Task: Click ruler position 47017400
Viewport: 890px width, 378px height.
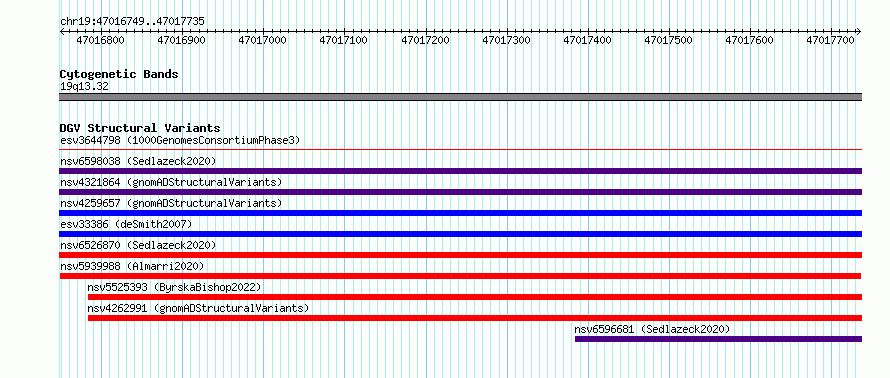Action: coord(588,40)
